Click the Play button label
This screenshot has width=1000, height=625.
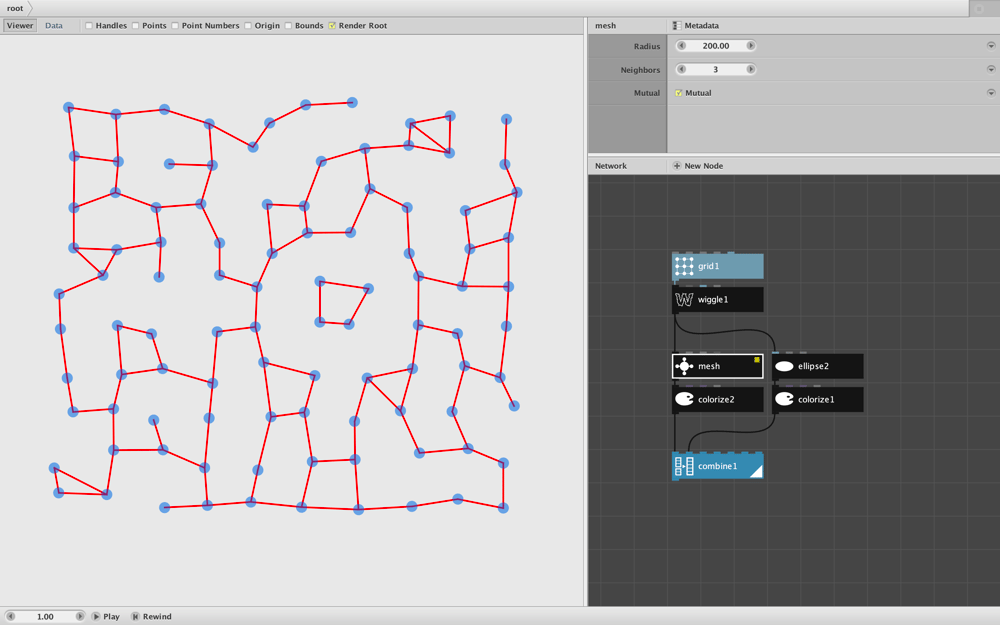tap(112, 617)
